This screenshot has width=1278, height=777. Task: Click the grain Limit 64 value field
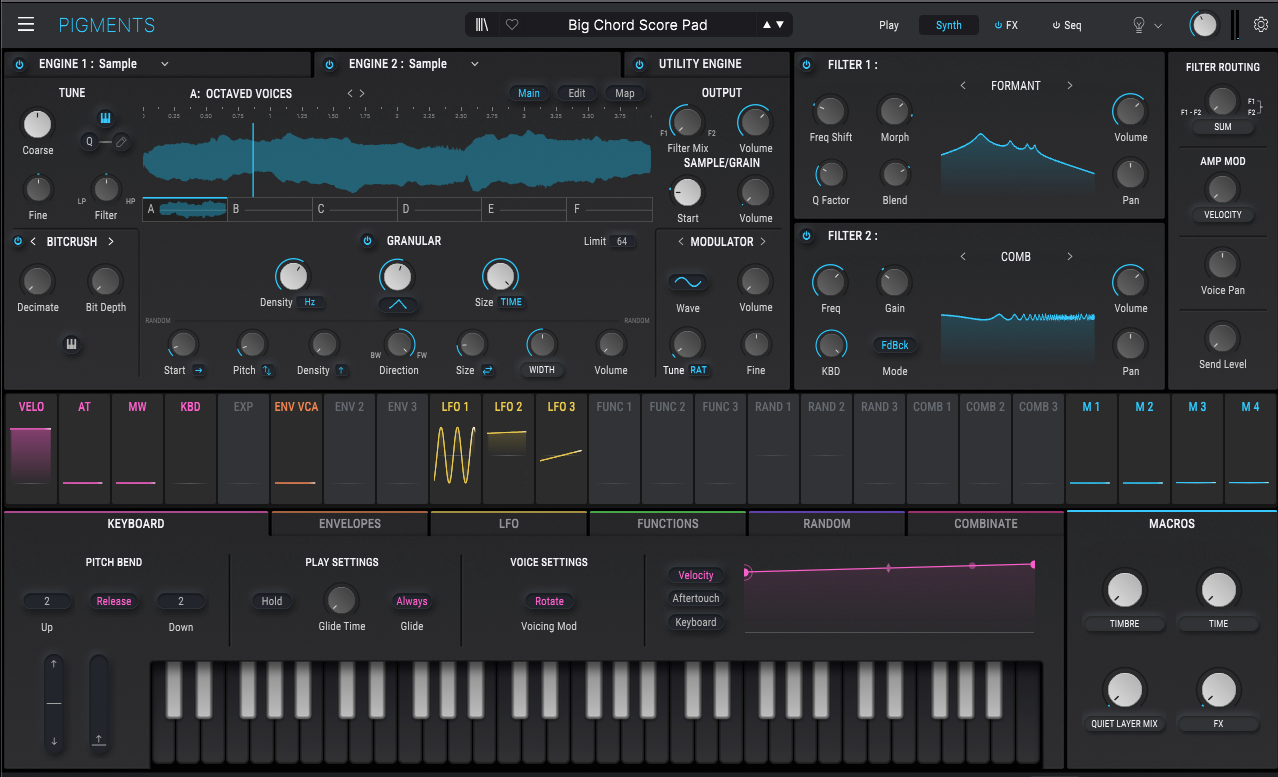[622, 241]
